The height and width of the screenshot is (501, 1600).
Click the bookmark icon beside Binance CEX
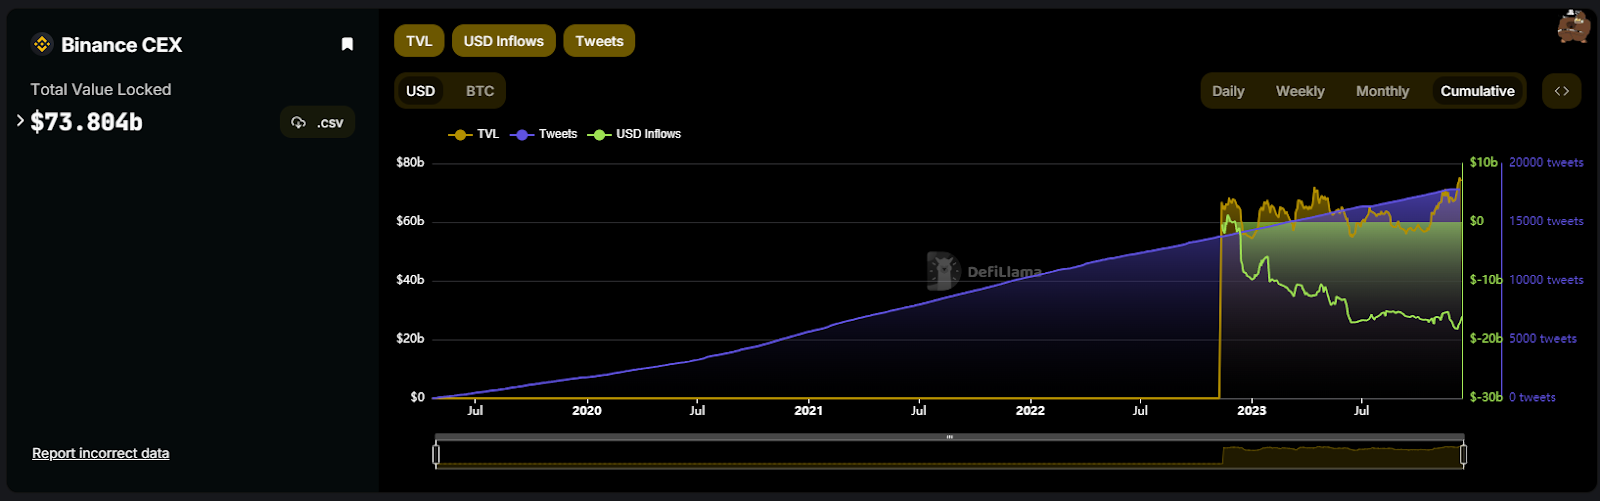(347, 44)
